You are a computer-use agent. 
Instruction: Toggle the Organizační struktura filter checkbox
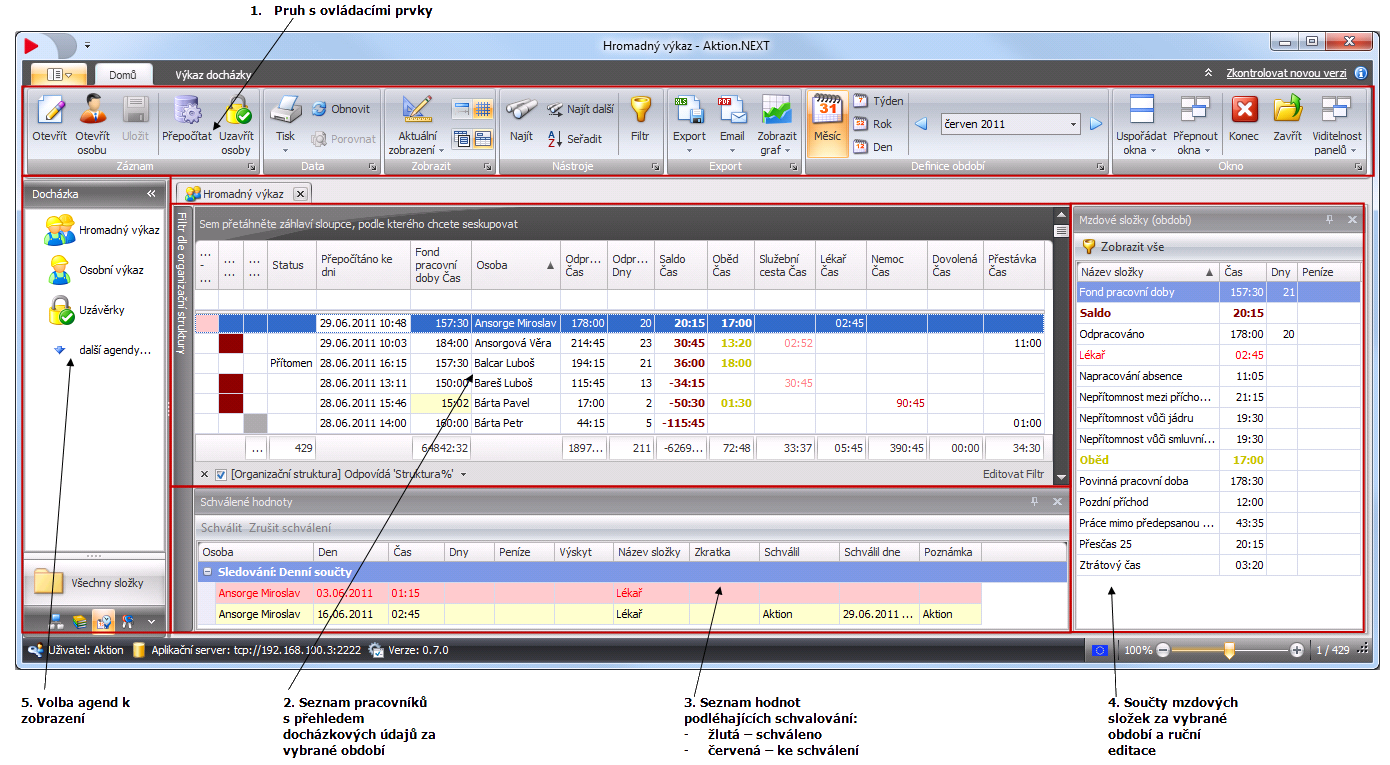(x=221, y=475)
